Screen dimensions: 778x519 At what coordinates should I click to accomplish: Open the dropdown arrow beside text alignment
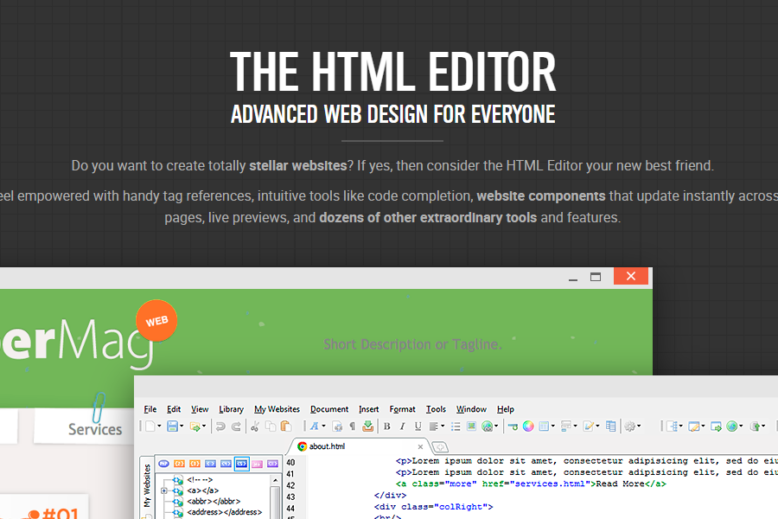(442, 426)
